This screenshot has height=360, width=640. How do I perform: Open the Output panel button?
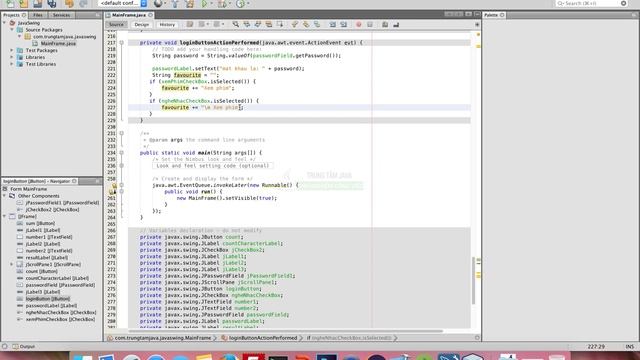pyautogui.click(x=24, y=347)
